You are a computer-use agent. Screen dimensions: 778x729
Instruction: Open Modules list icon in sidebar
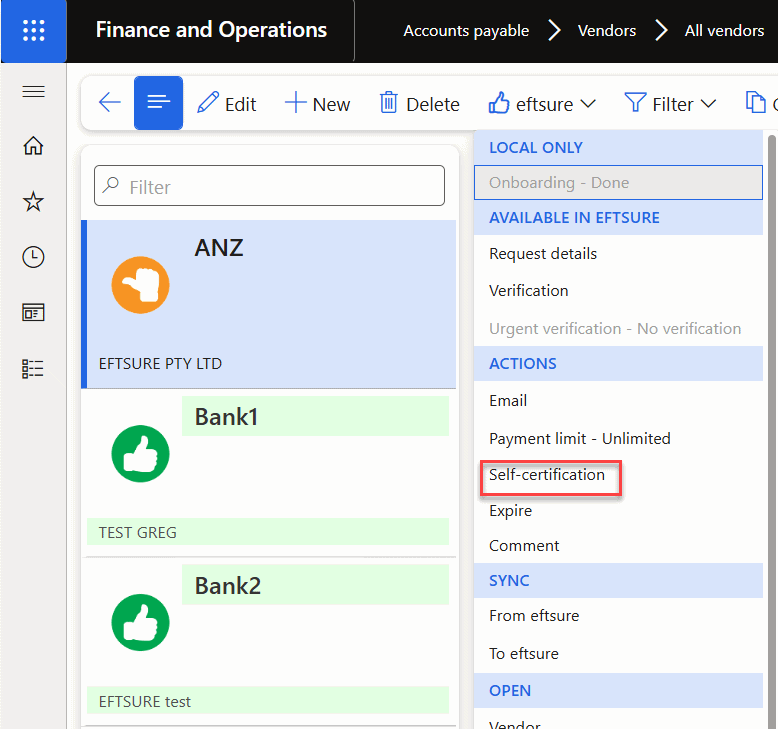33,369
